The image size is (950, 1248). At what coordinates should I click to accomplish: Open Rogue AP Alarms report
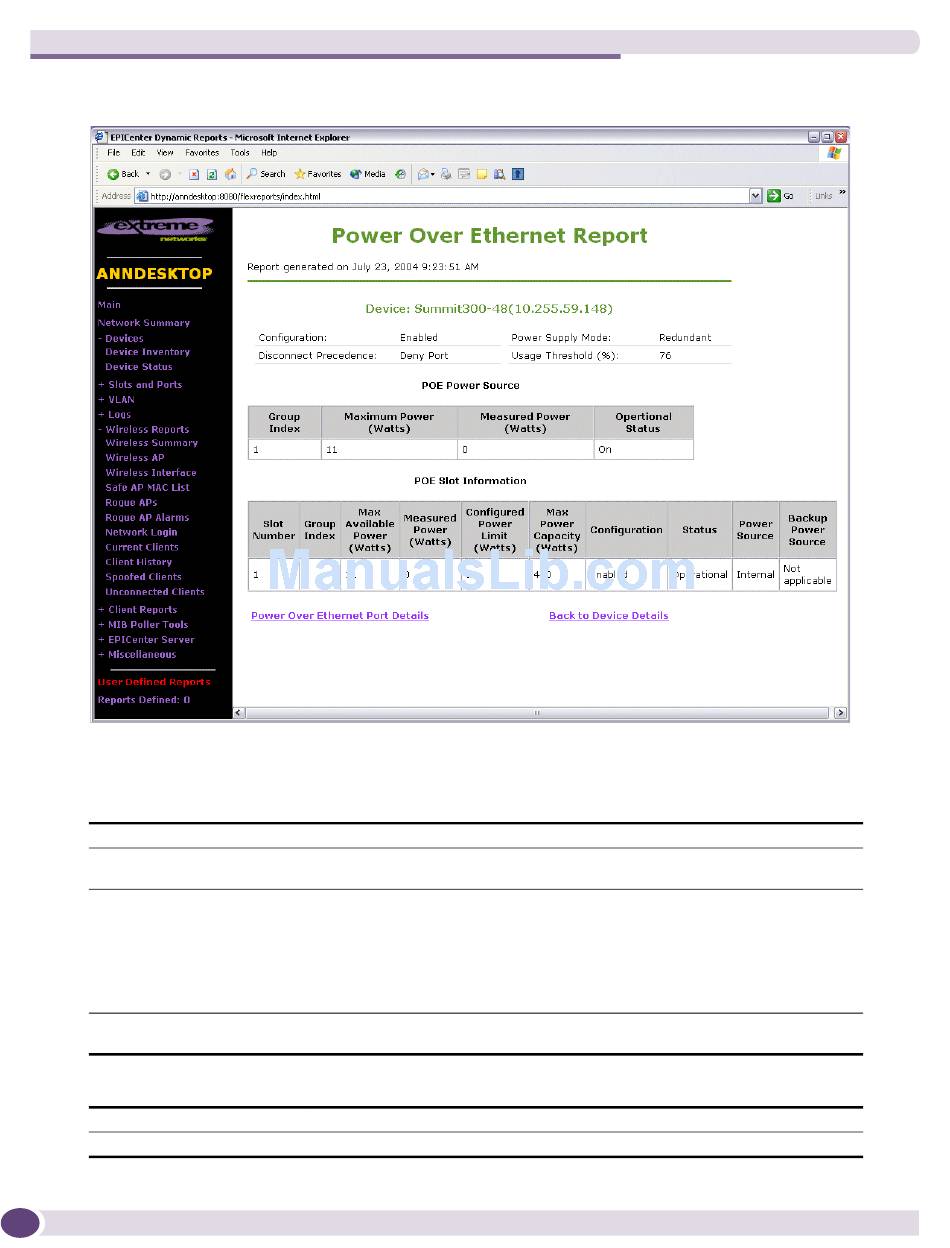tap(147, 518)
